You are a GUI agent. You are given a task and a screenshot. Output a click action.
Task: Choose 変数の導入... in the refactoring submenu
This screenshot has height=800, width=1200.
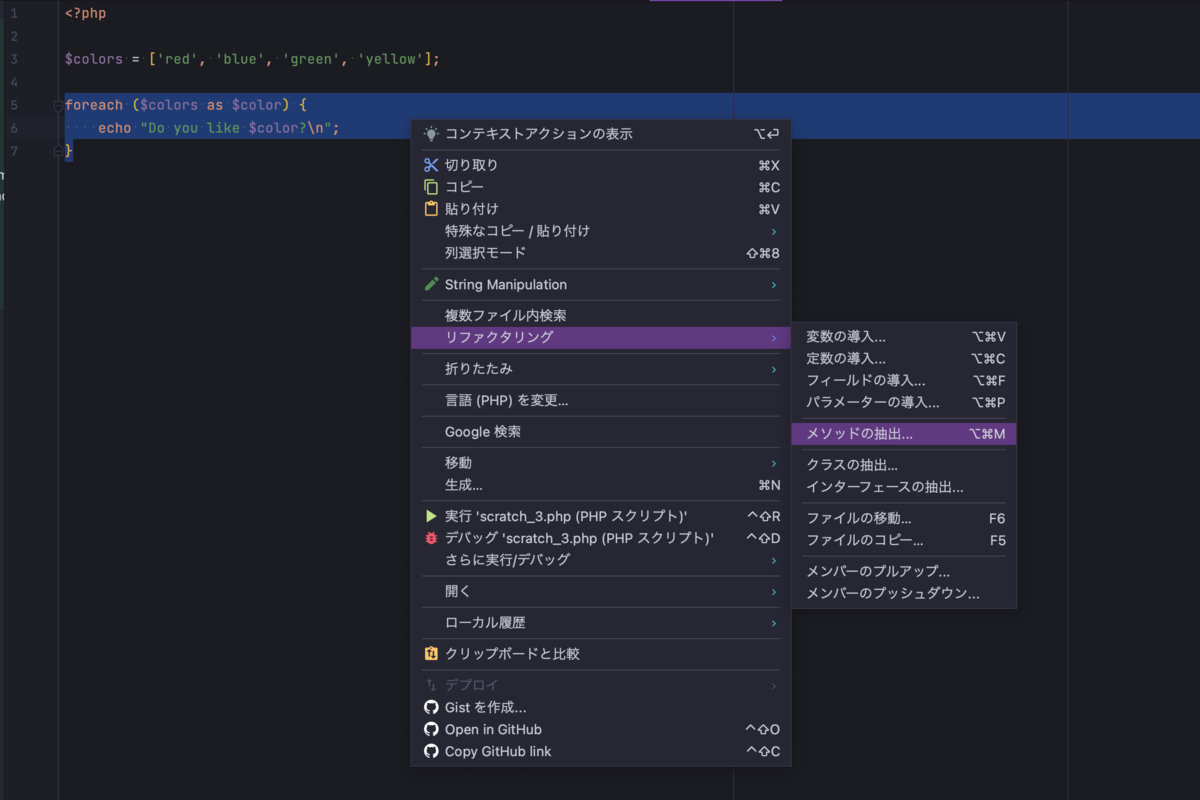(x=904, y=337)
